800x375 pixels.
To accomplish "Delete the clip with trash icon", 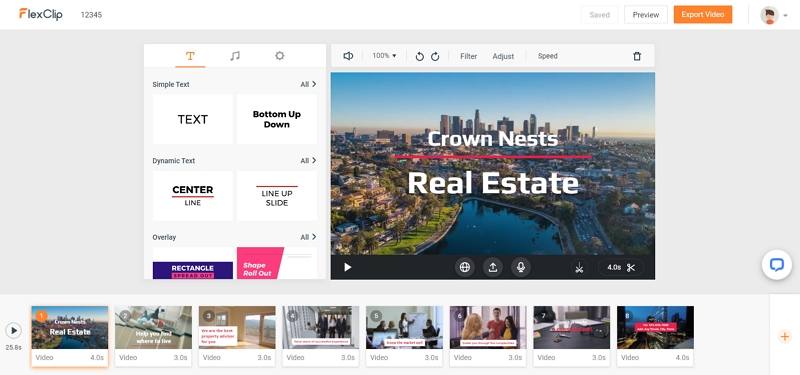I will (637, 56).
